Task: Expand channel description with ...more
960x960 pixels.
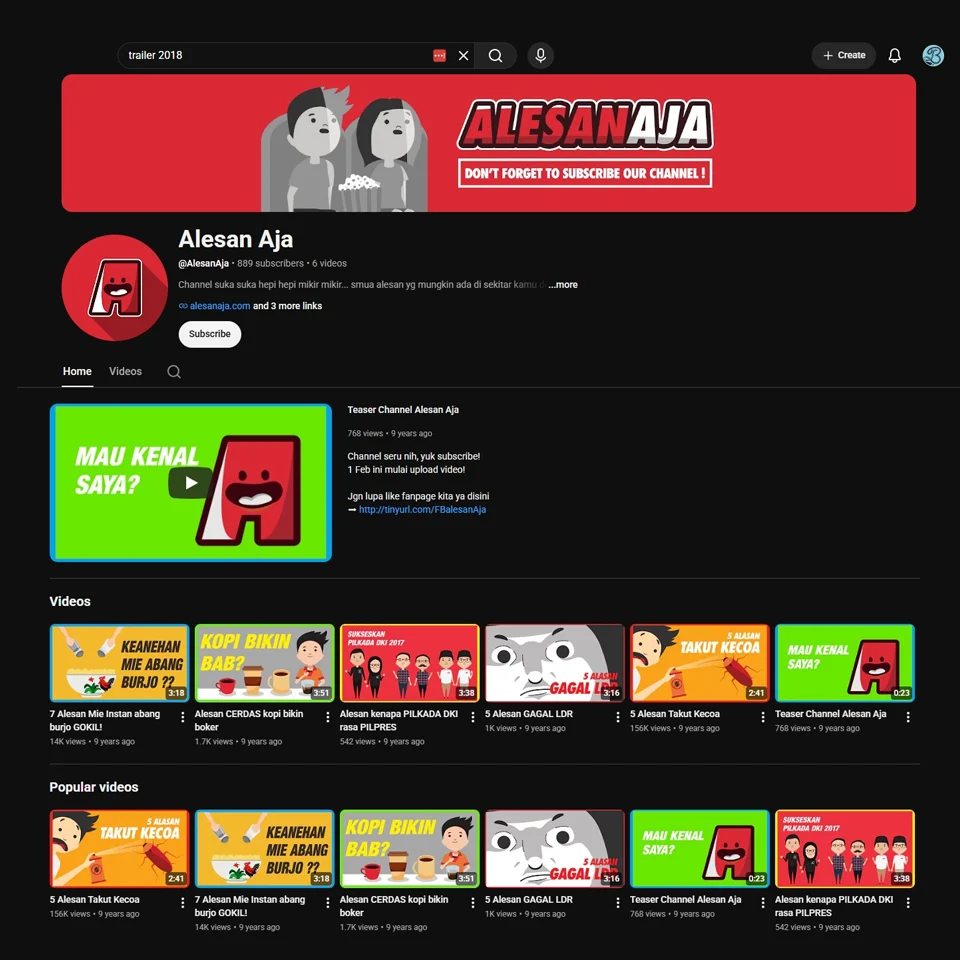Action: pos(563,285)
